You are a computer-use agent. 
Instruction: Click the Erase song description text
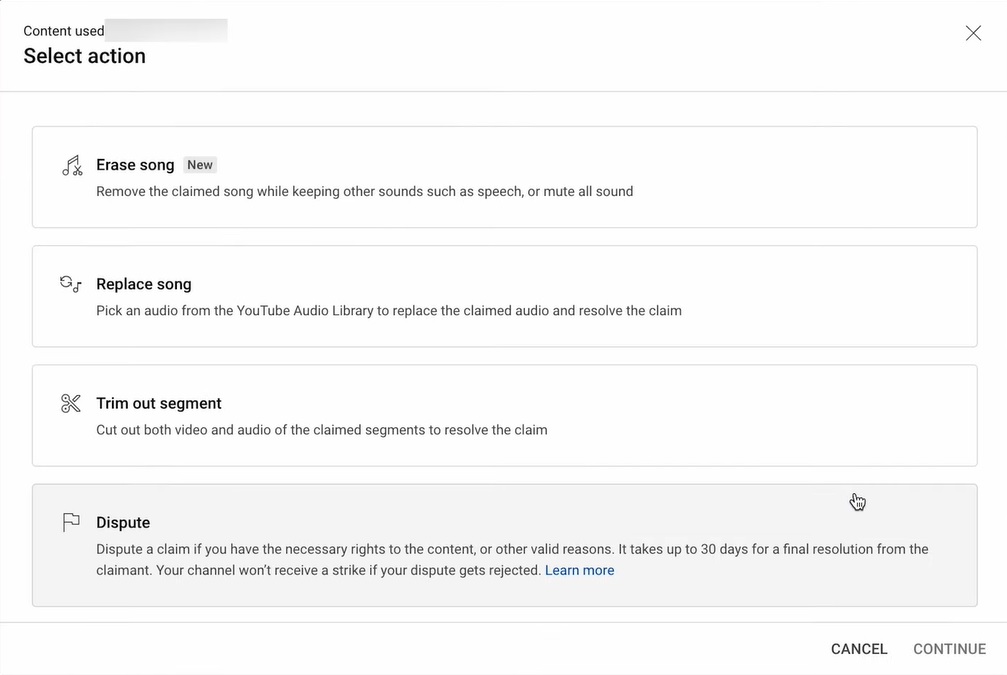[x=364, y=191]
